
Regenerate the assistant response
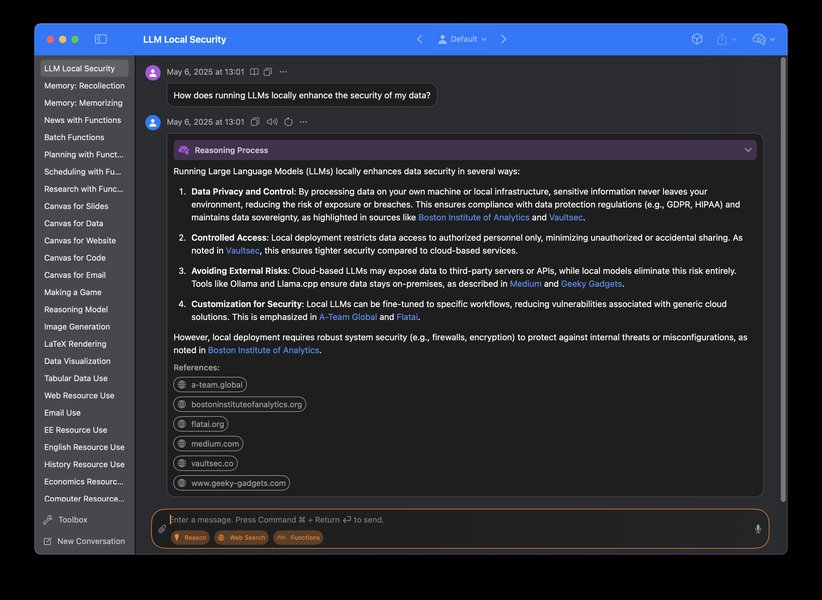click(x=288, y=122)
